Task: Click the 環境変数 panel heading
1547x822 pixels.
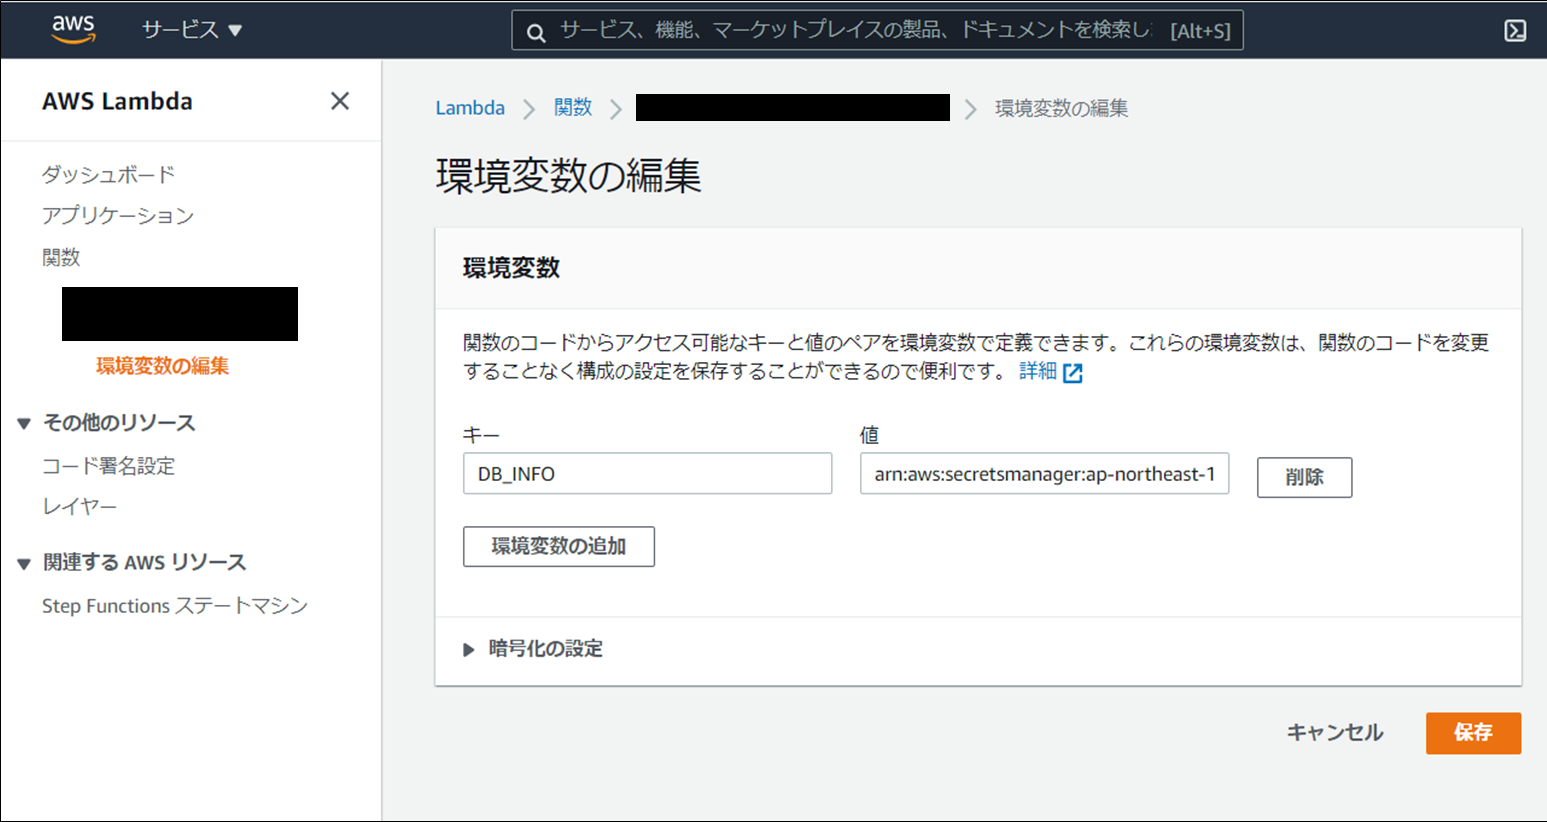Action: [511, 268]
